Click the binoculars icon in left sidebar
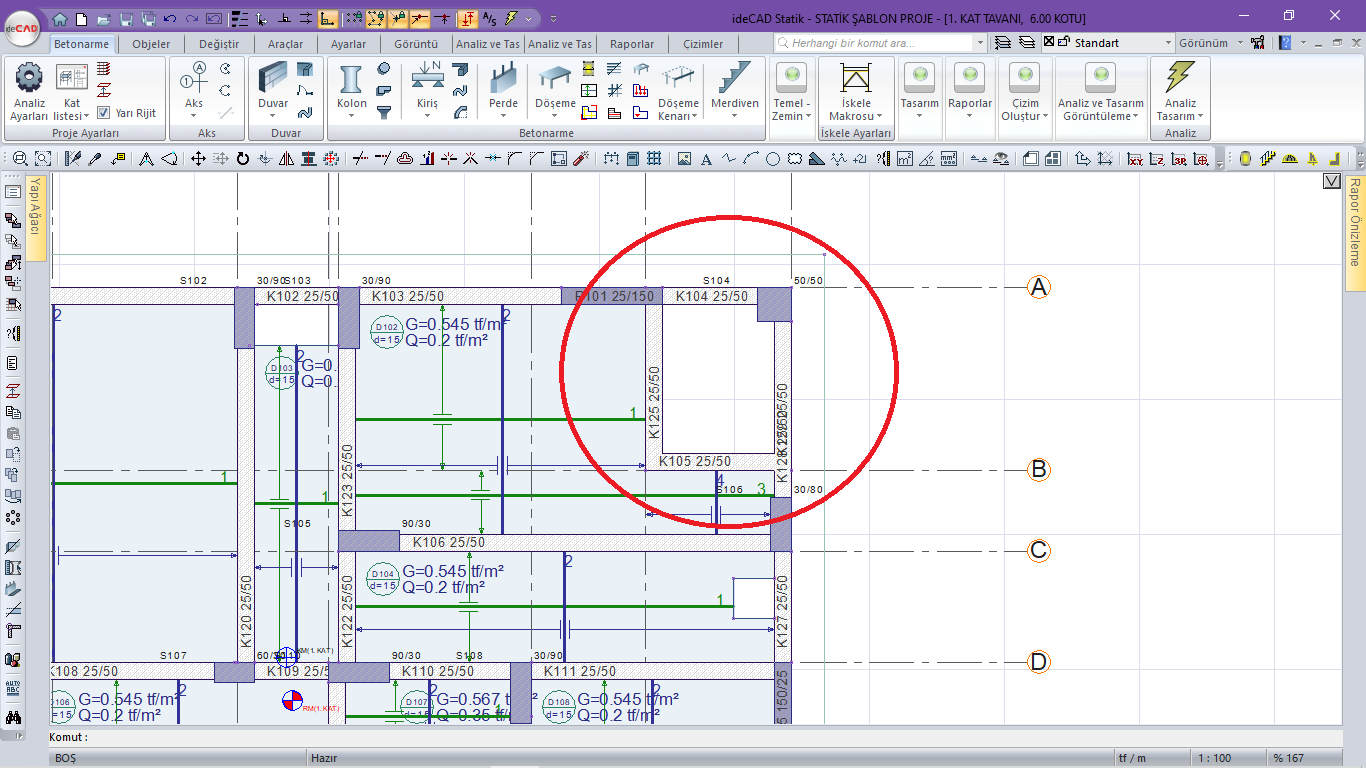This screenshot has height=768, width=1366. point(13,717)
